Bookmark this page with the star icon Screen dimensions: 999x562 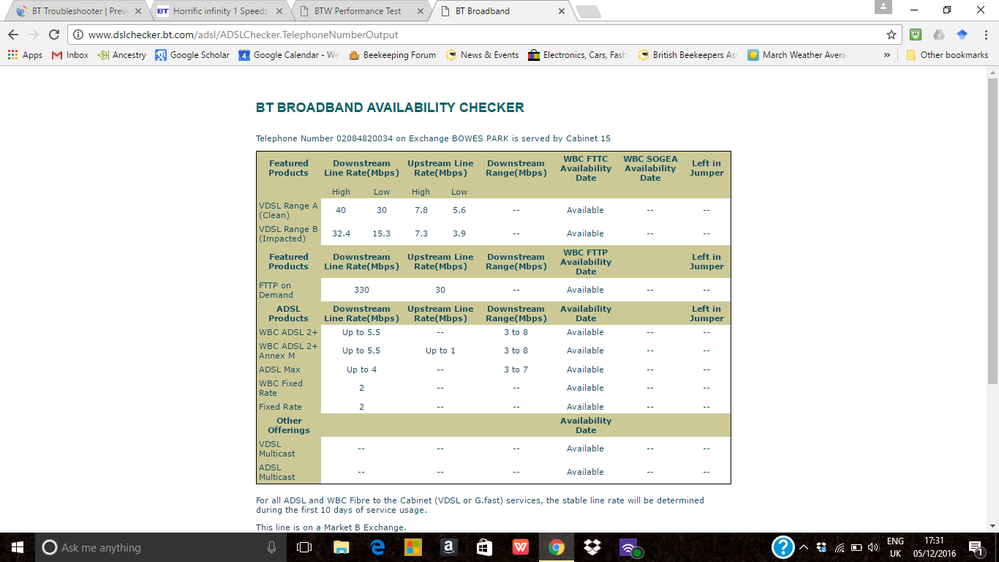pos(891,35)
